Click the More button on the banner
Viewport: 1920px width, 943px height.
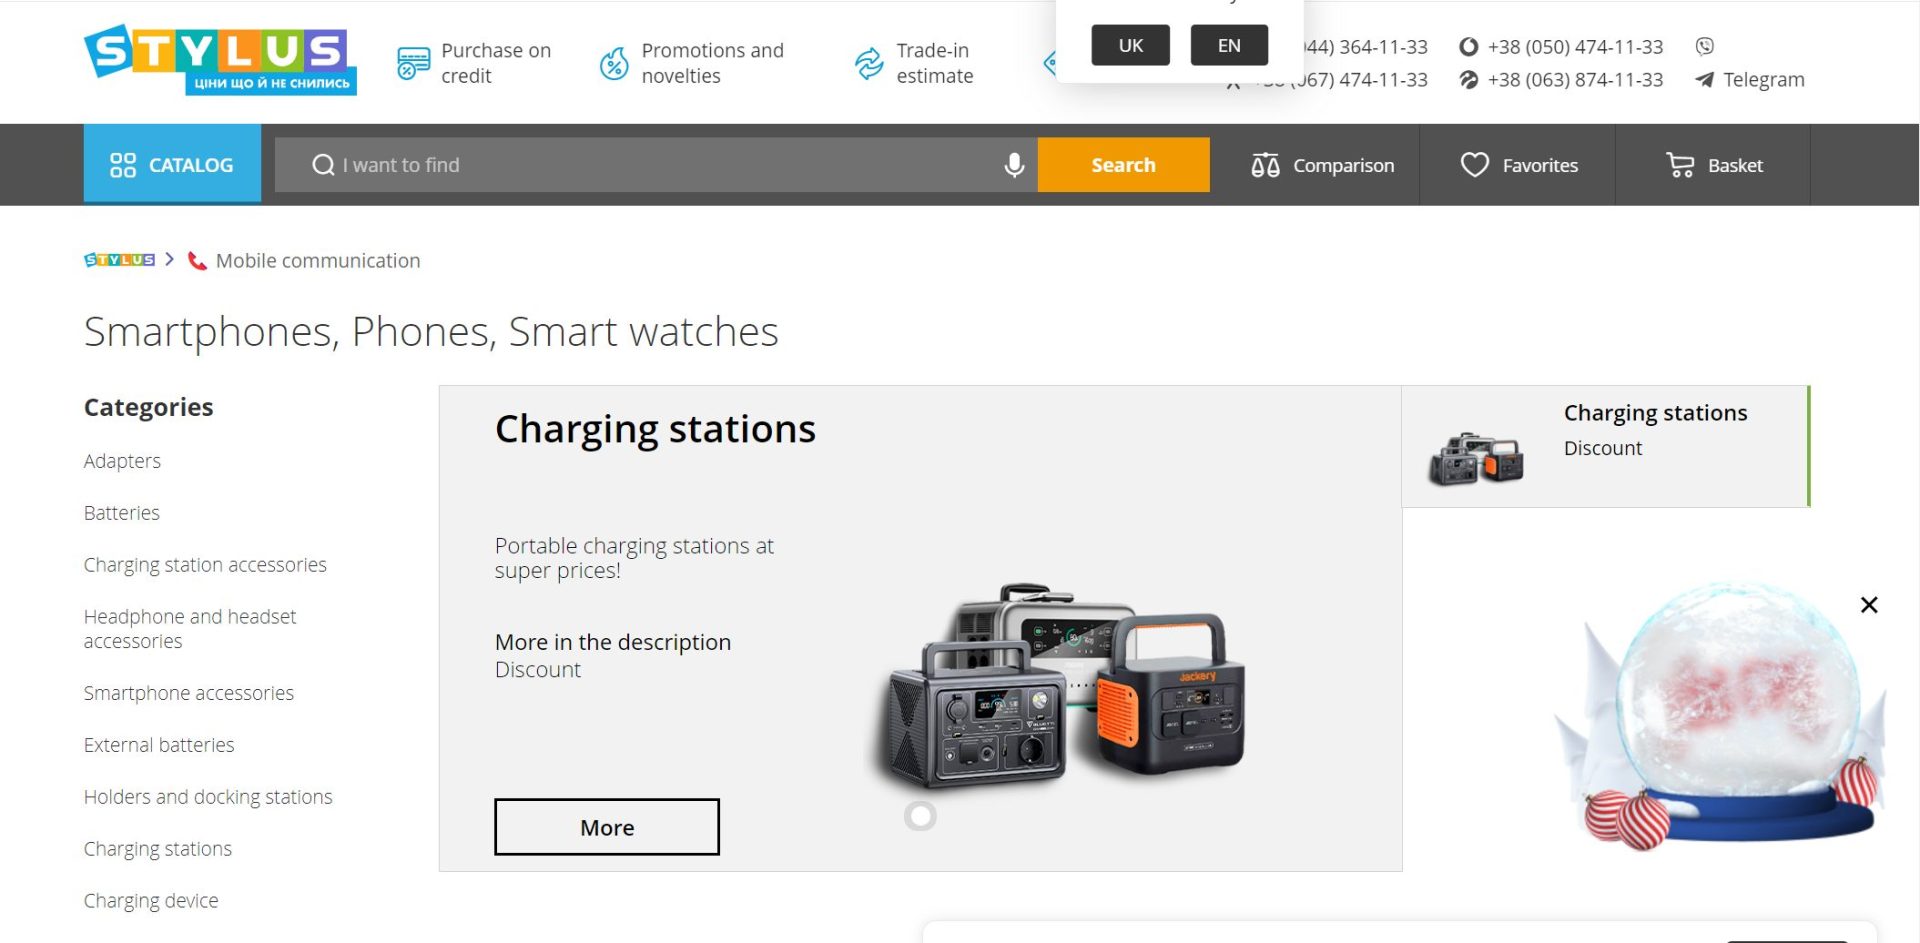click(x=606, y=827)
